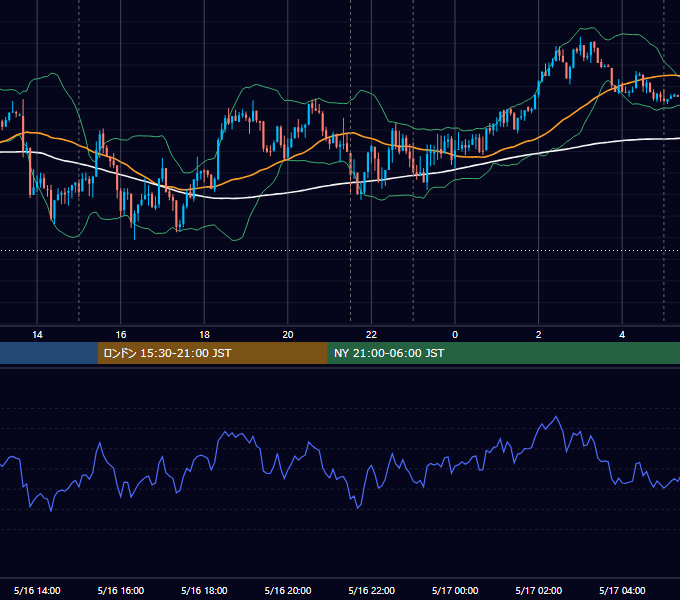Click the 14 hour axis label
This screenshot has height=600, width=680.
click(x=37, y=335)
